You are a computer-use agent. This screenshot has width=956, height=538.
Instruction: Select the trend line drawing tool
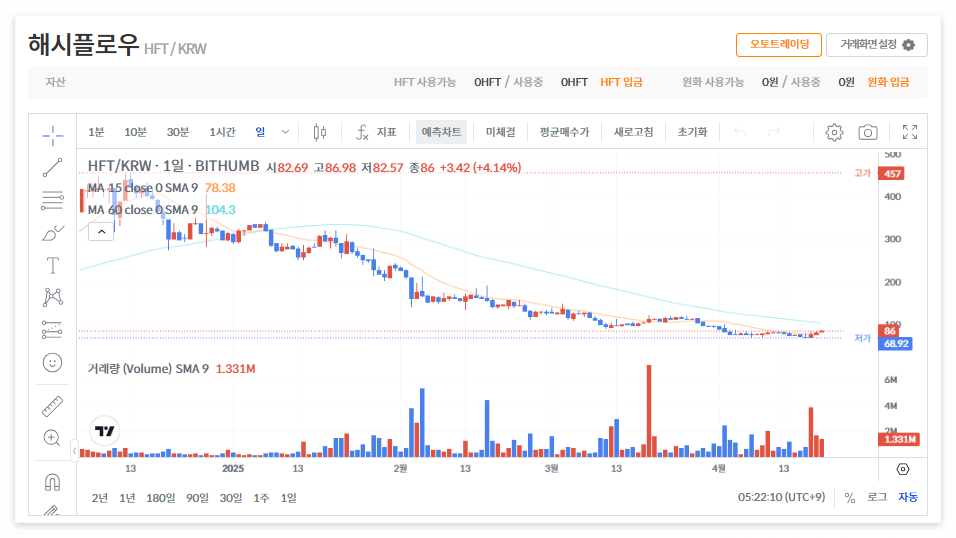[x=52, y=168]
